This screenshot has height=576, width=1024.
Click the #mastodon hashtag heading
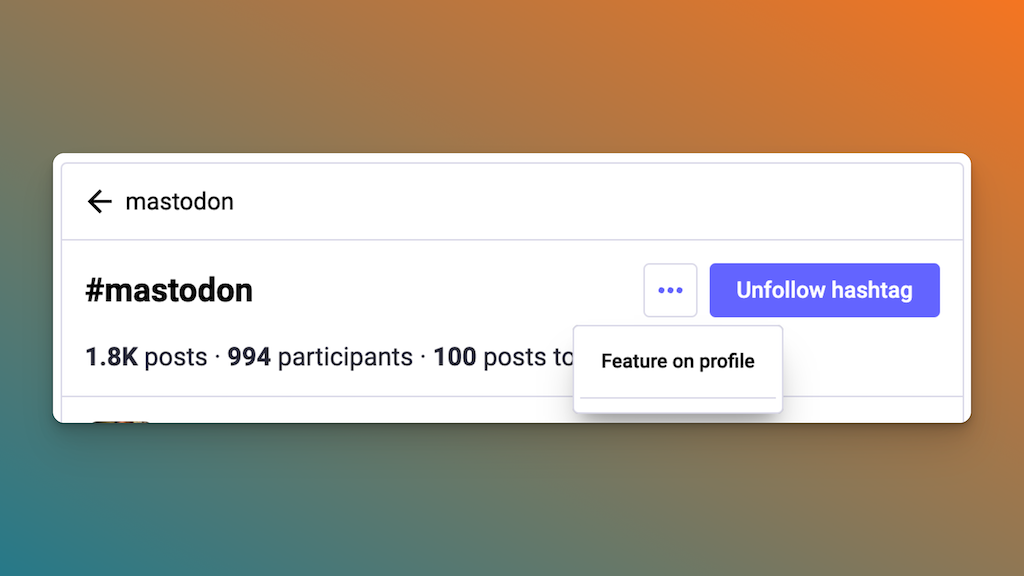click(169, 291)
